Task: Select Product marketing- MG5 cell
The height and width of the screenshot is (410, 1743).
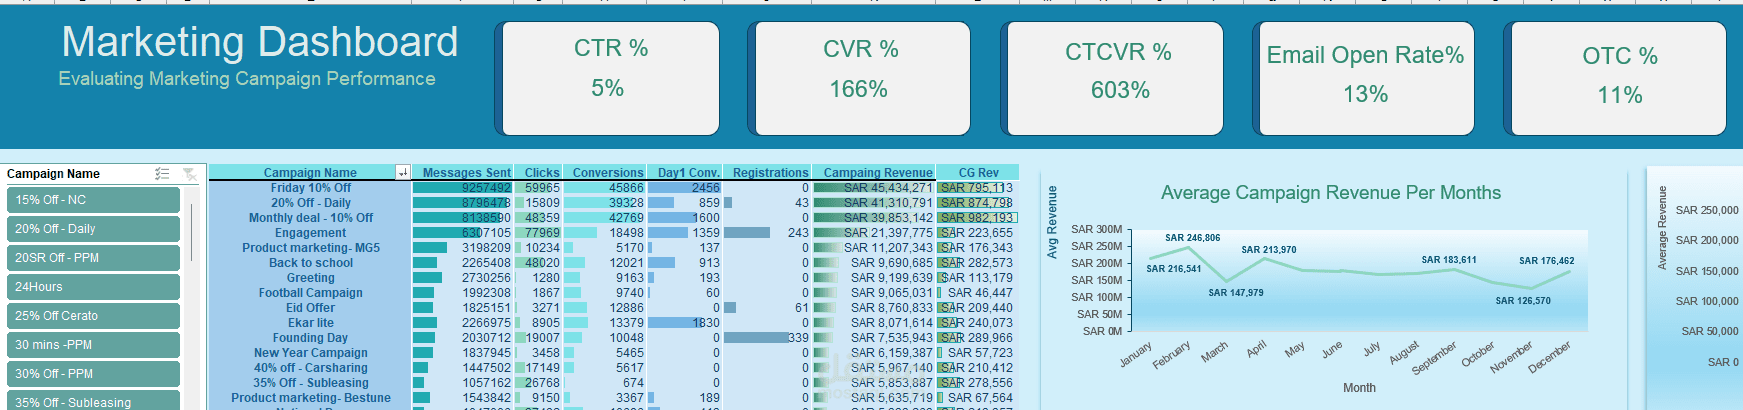Action: (x=311, y=248)
